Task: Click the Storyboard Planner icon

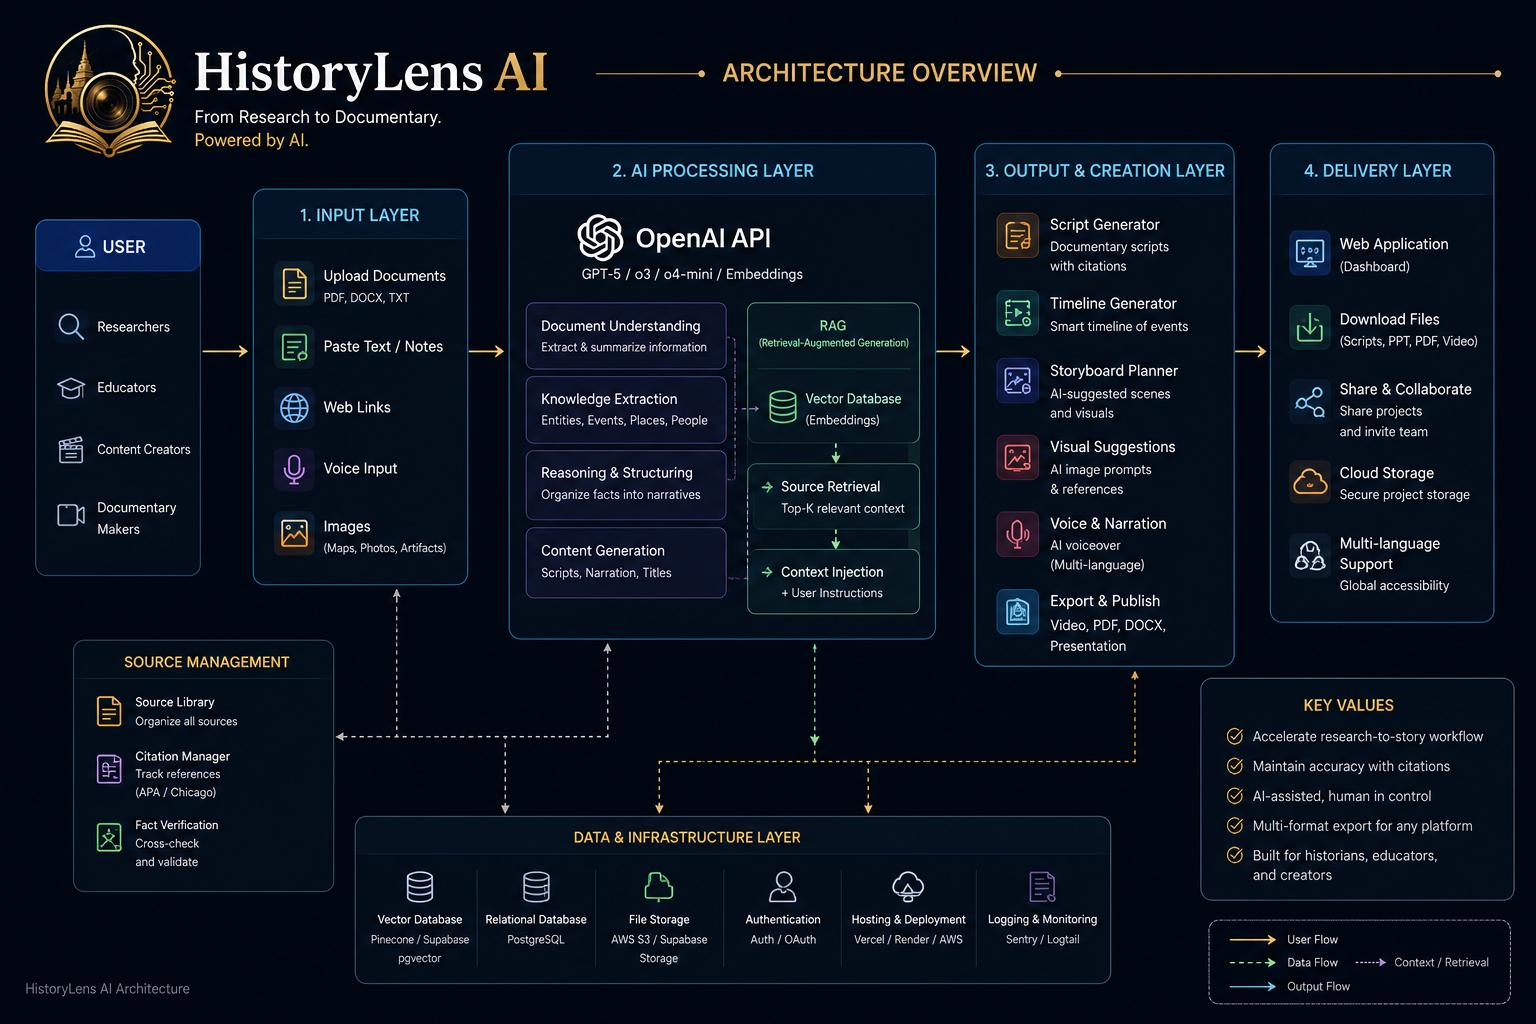Action: coord(1017,381)
